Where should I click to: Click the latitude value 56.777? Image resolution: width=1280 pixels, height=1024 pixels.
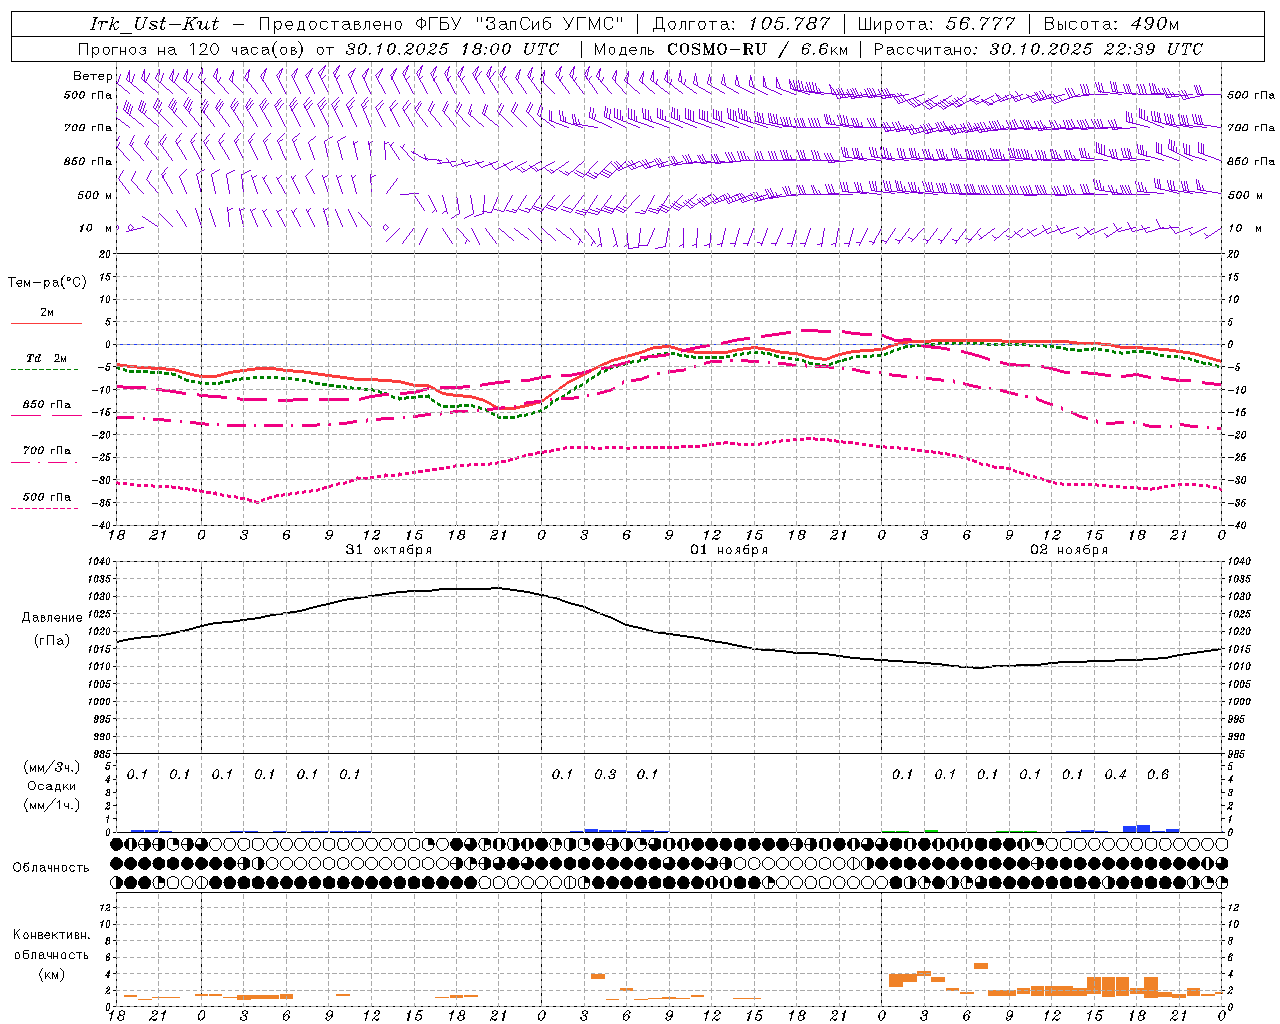(980, 24)
